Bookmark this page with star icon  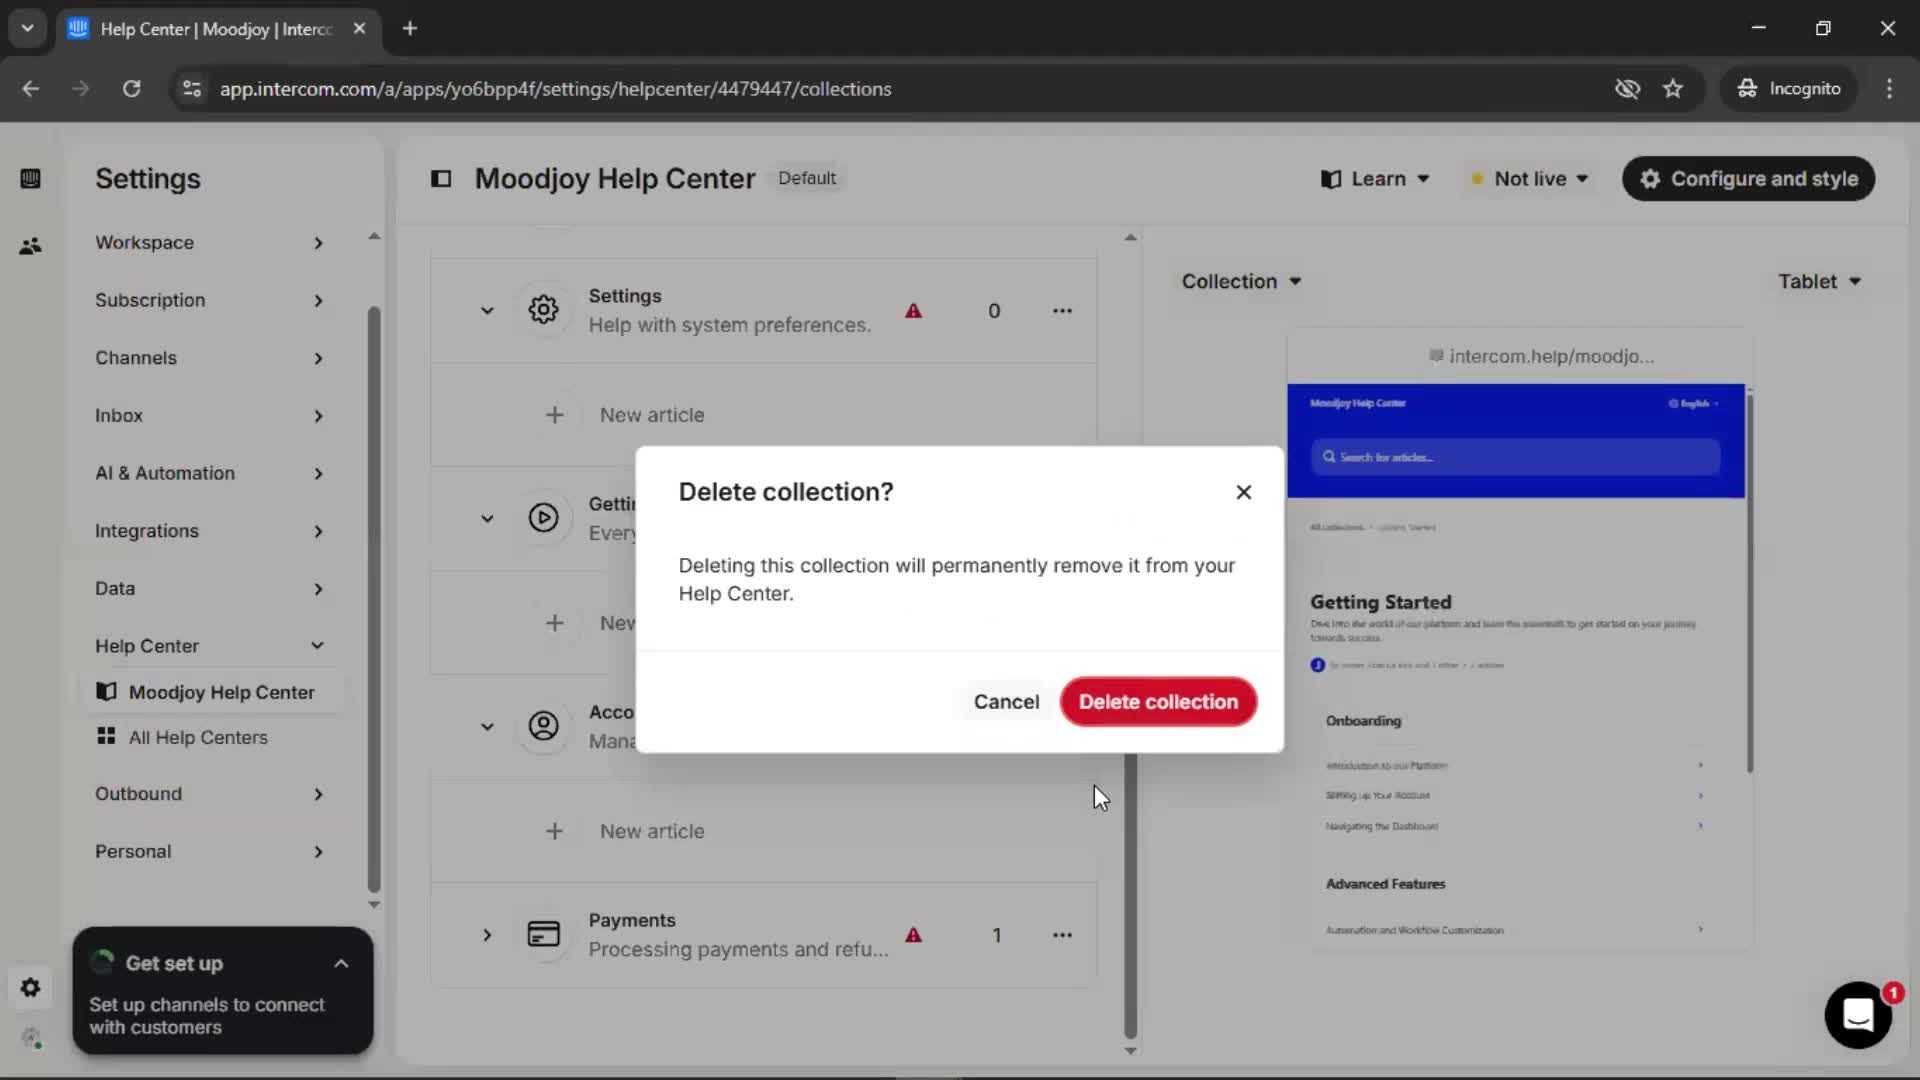[x=1673, y=88]
